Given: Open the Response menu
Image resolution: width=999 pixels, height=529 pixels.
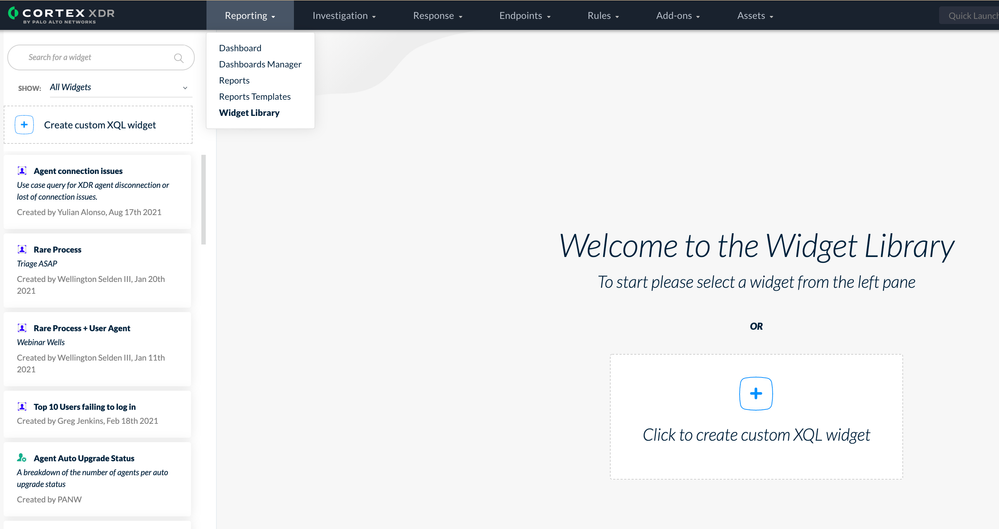Looking at the screenshot, I should [438, 15].
